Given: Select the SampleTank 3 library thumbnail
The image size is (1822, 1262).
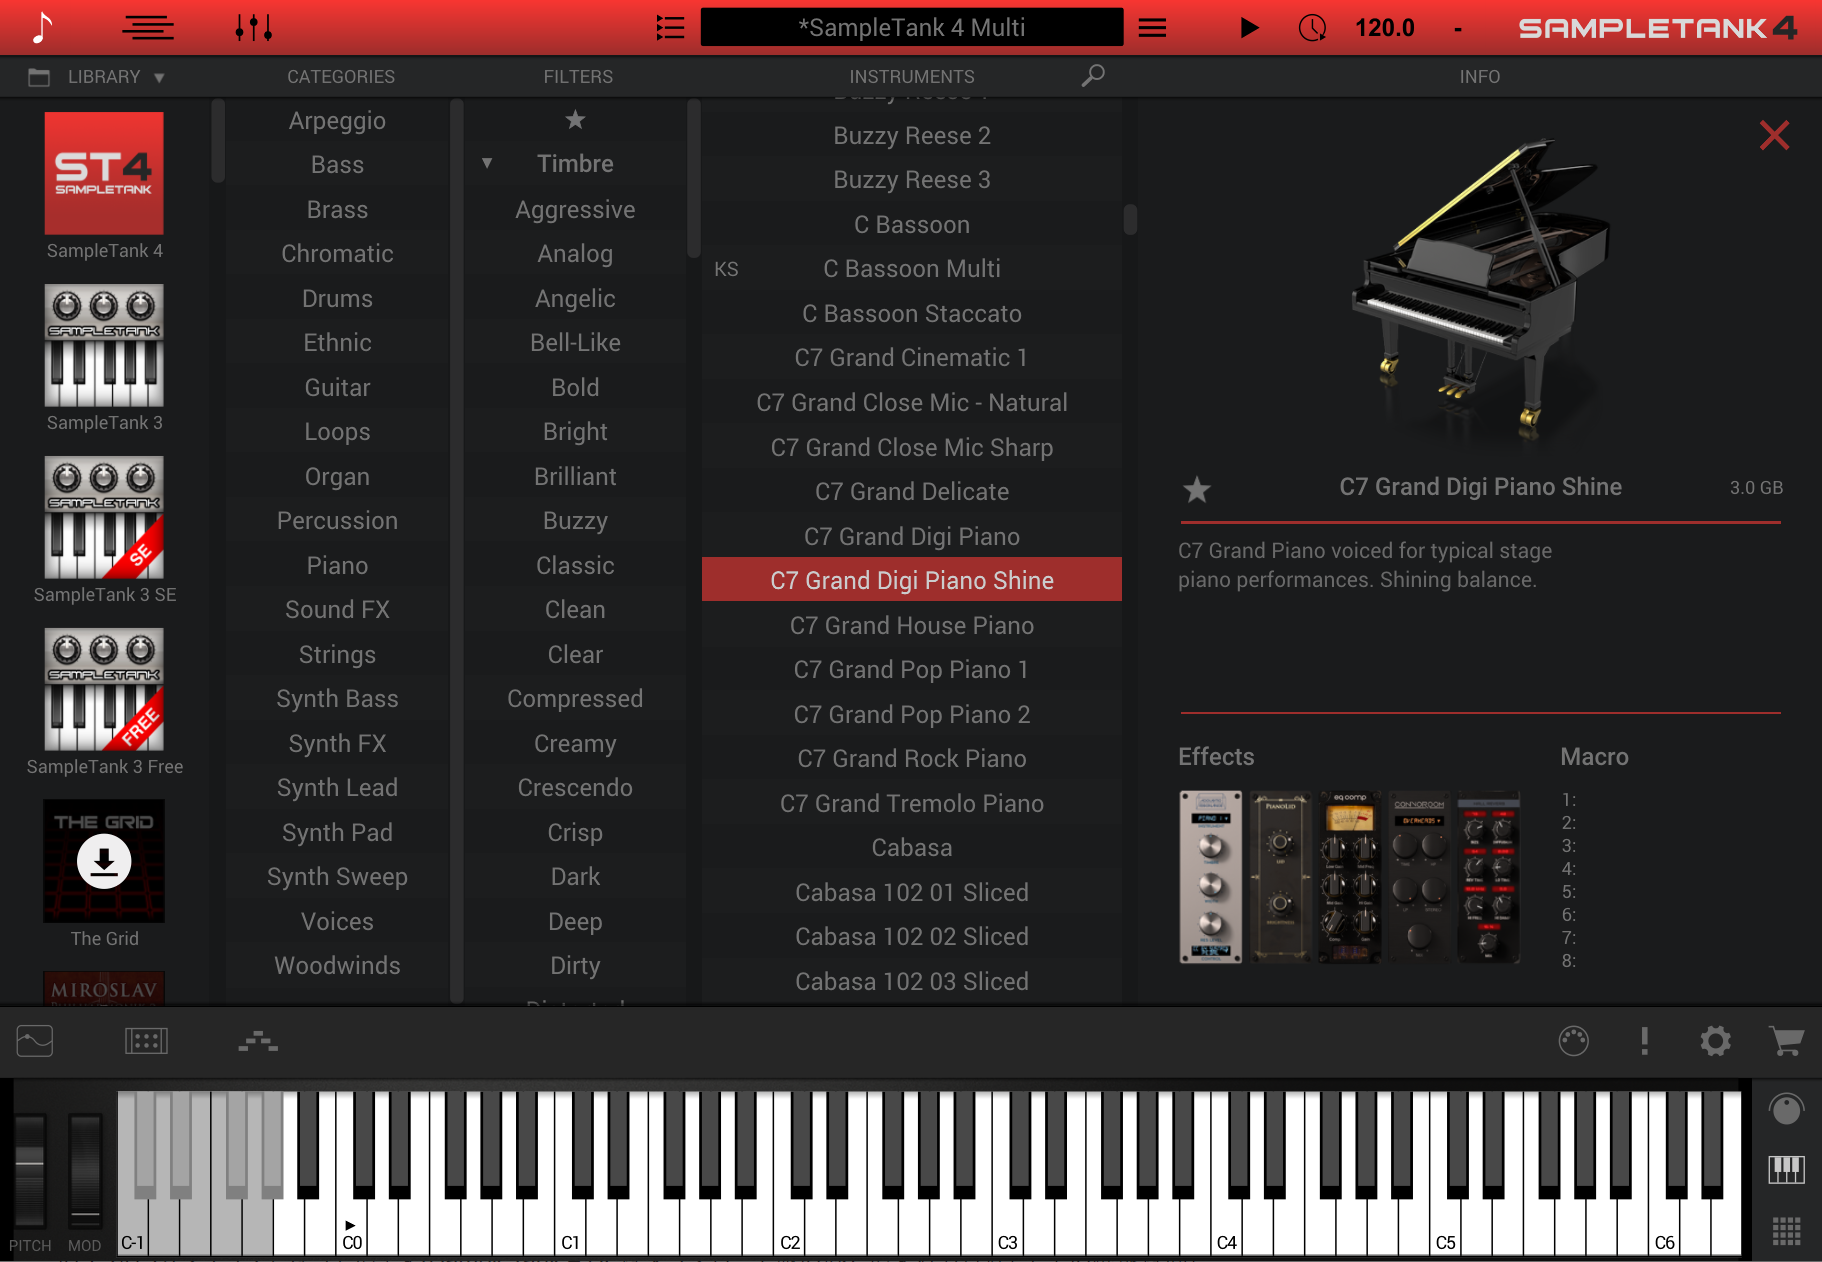Looking at the screenshot, I should tap(104, 345).
